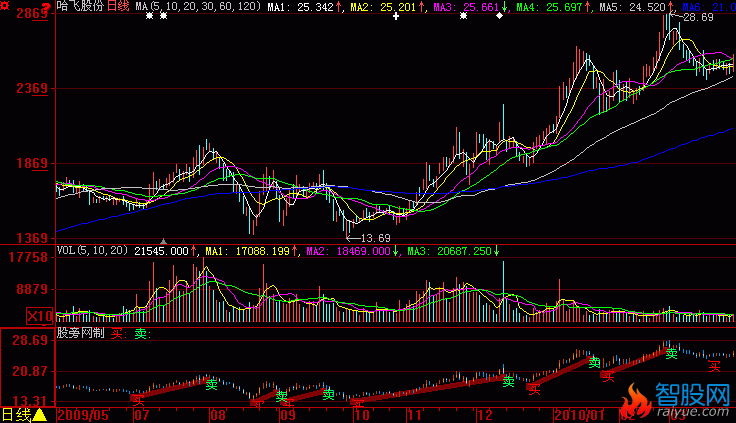Click the volume value 21545.000
The width and height of the screenshot is (736, 423).
coord(161,251)
